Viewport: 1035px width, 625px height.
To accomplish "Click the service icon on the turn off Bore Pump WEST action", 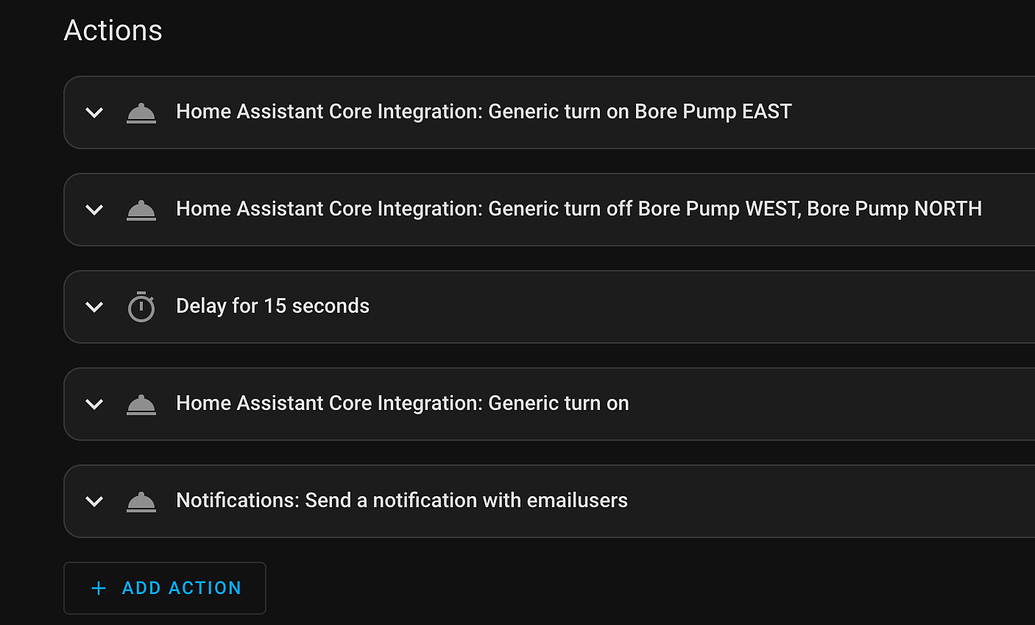I will click(x=141, y=210).
